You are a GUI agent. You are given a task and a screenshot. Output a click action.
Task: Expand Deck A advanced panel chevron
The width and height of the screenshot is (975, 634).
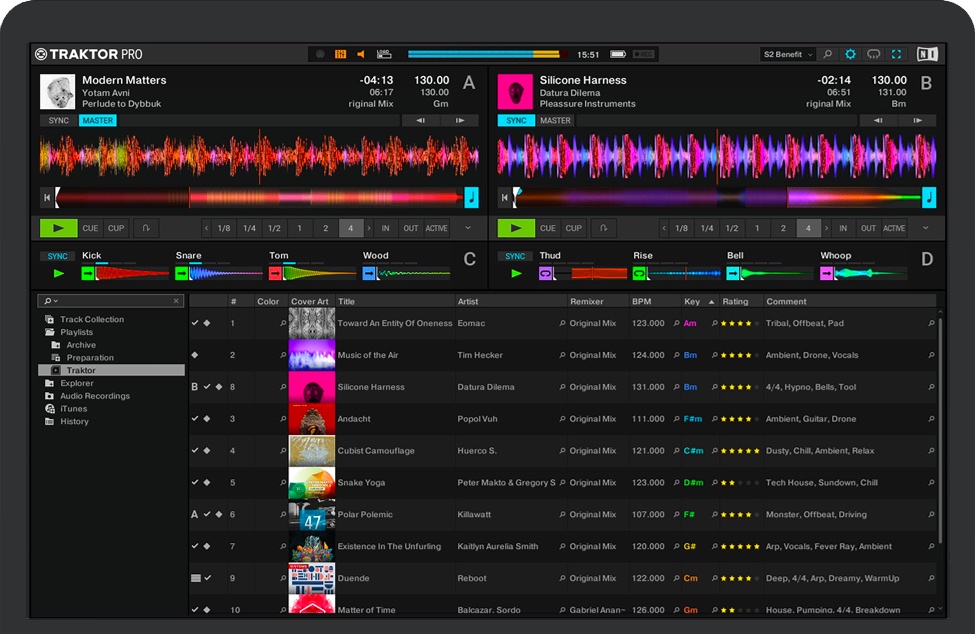point(467,228)
